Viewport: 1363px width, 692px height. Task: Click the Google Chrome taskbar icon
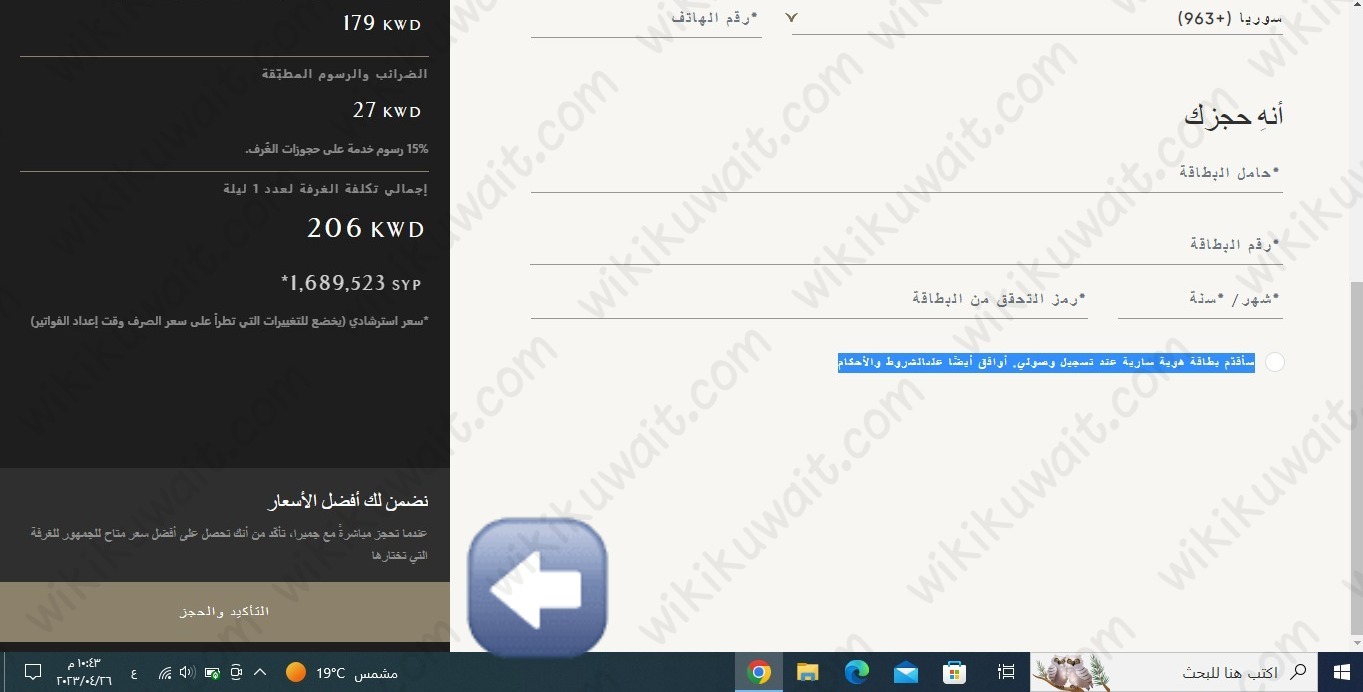point(759,672)
